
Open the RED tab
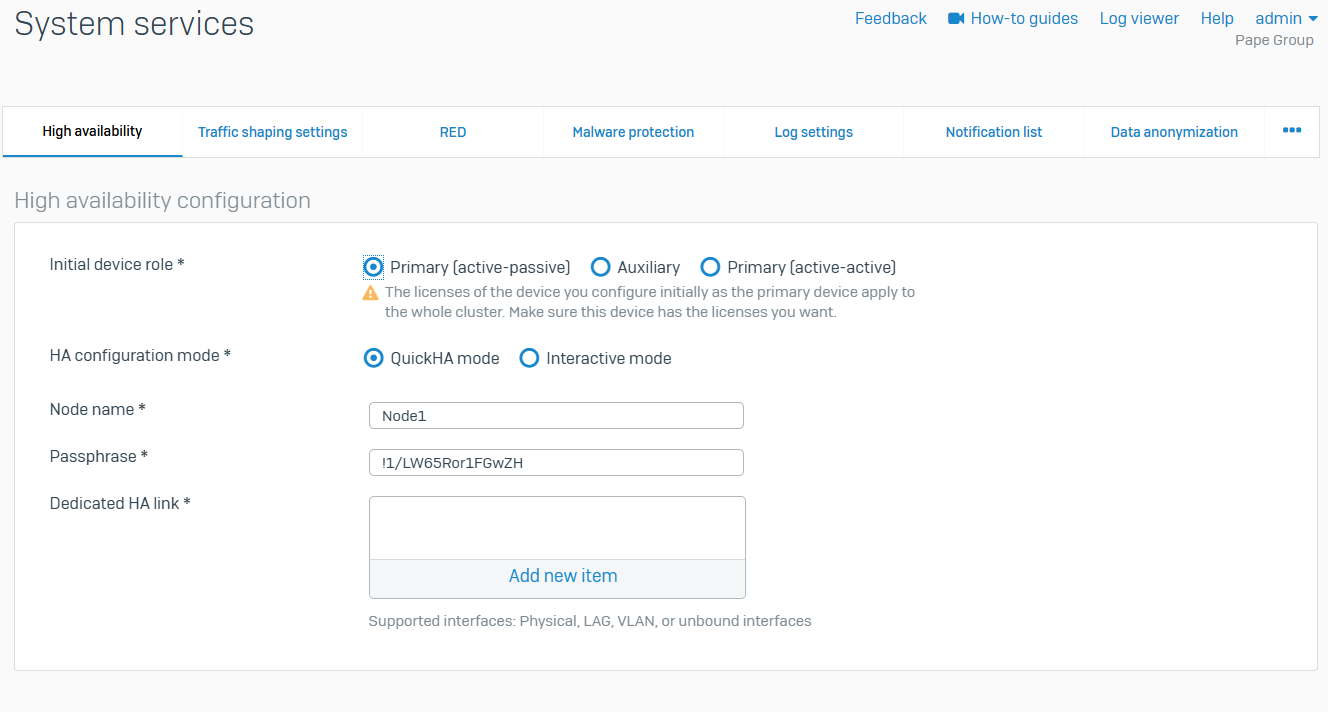pyautogui.click(x=453, y=132)
